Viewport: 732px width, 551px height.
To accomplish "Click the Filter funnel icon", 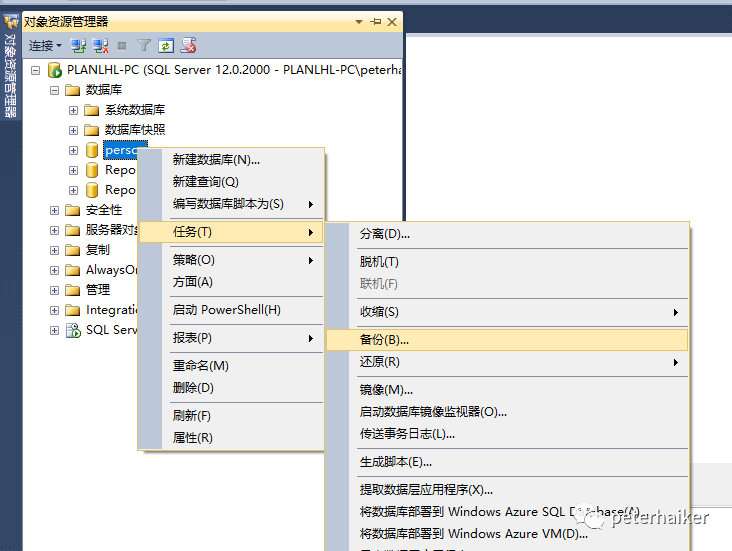I will 144,45.
